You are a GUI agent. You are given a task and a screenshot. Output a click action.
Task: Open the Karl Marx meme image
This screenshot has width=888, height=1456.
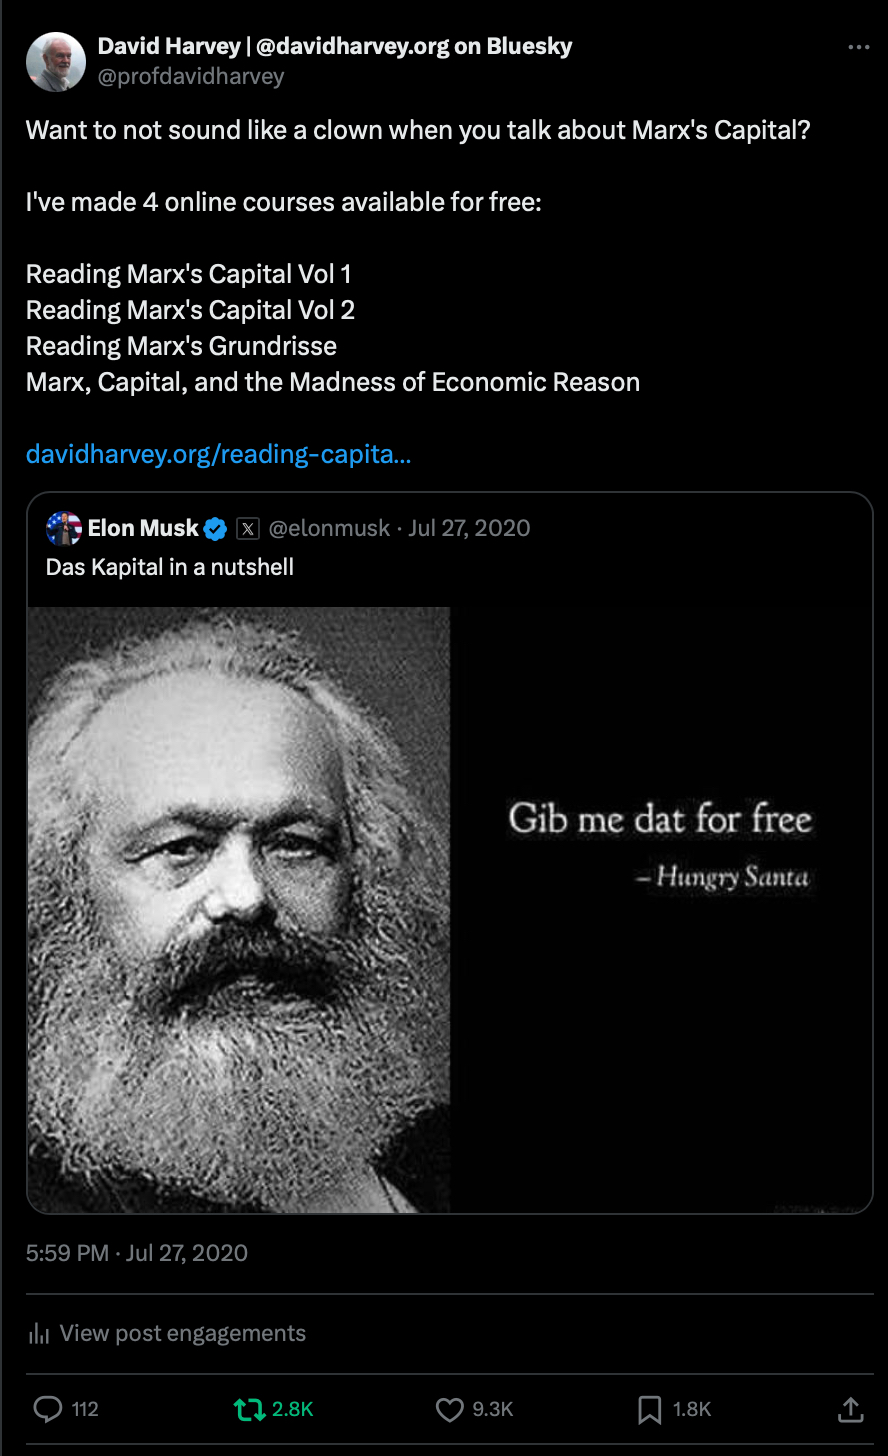(450, 909)
